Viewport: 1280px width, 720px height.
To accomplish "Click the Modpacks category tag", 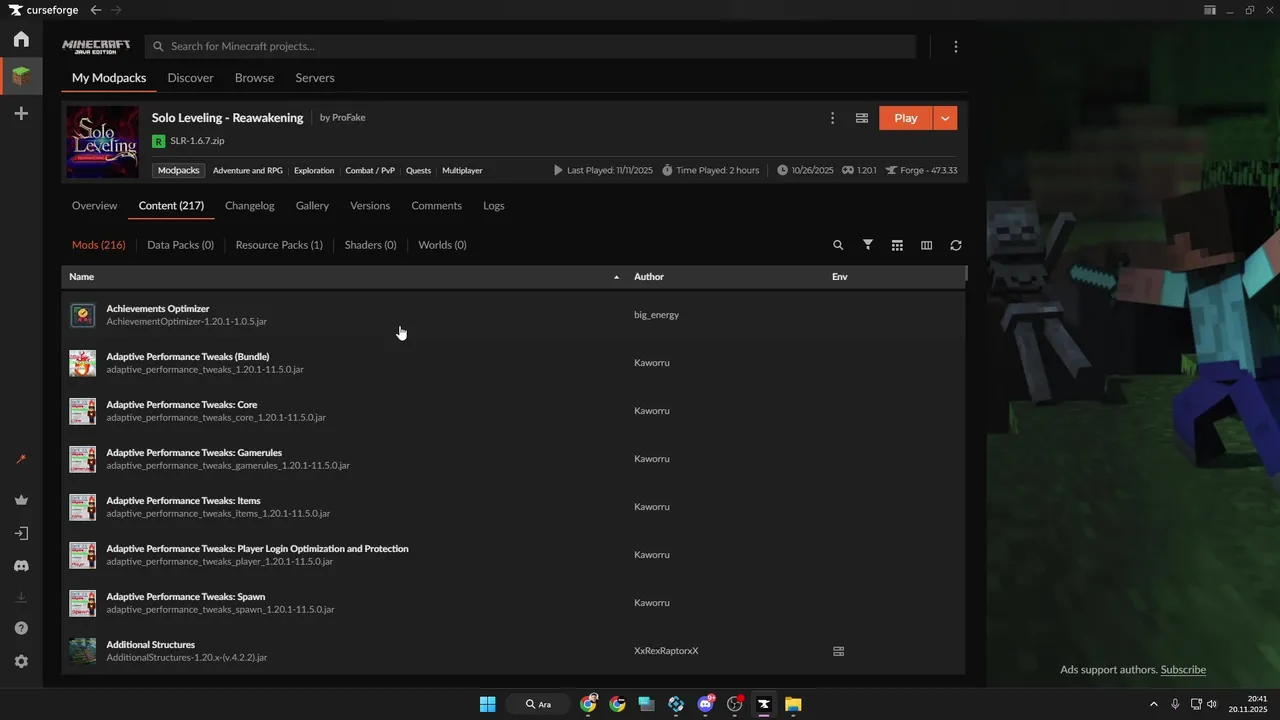I will [x=179, y=171].
